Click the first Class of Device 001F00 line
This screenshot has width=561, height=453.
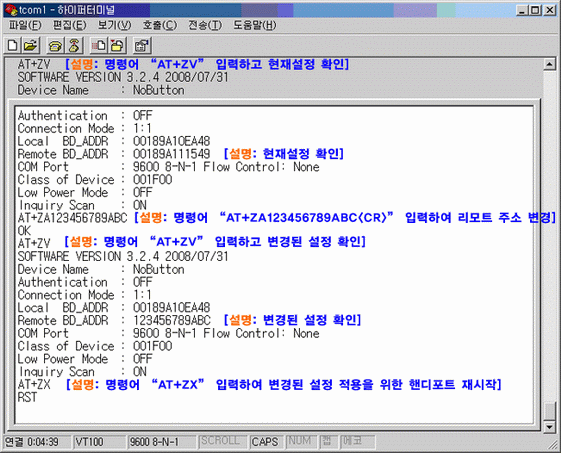[95, 179]
